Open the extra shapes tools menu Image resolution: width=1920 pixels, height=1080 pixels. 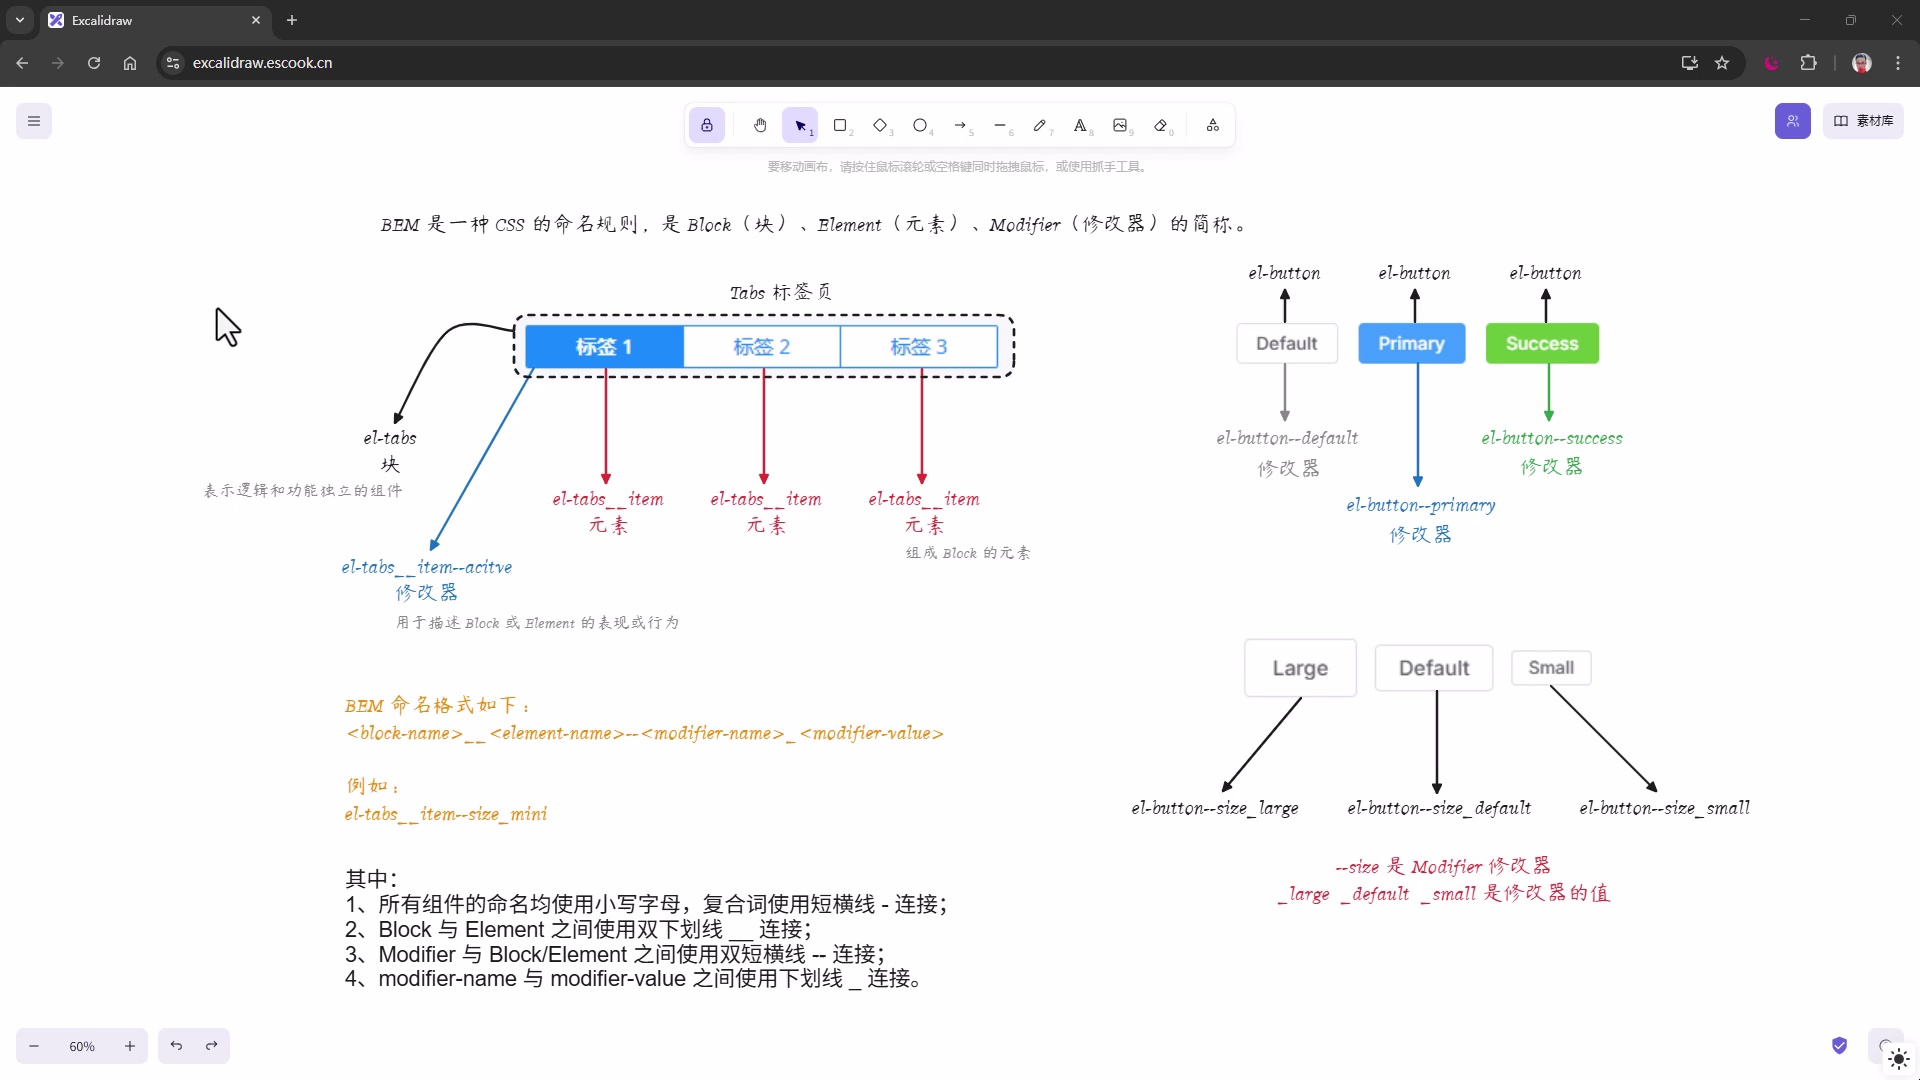coord(1213,126)
